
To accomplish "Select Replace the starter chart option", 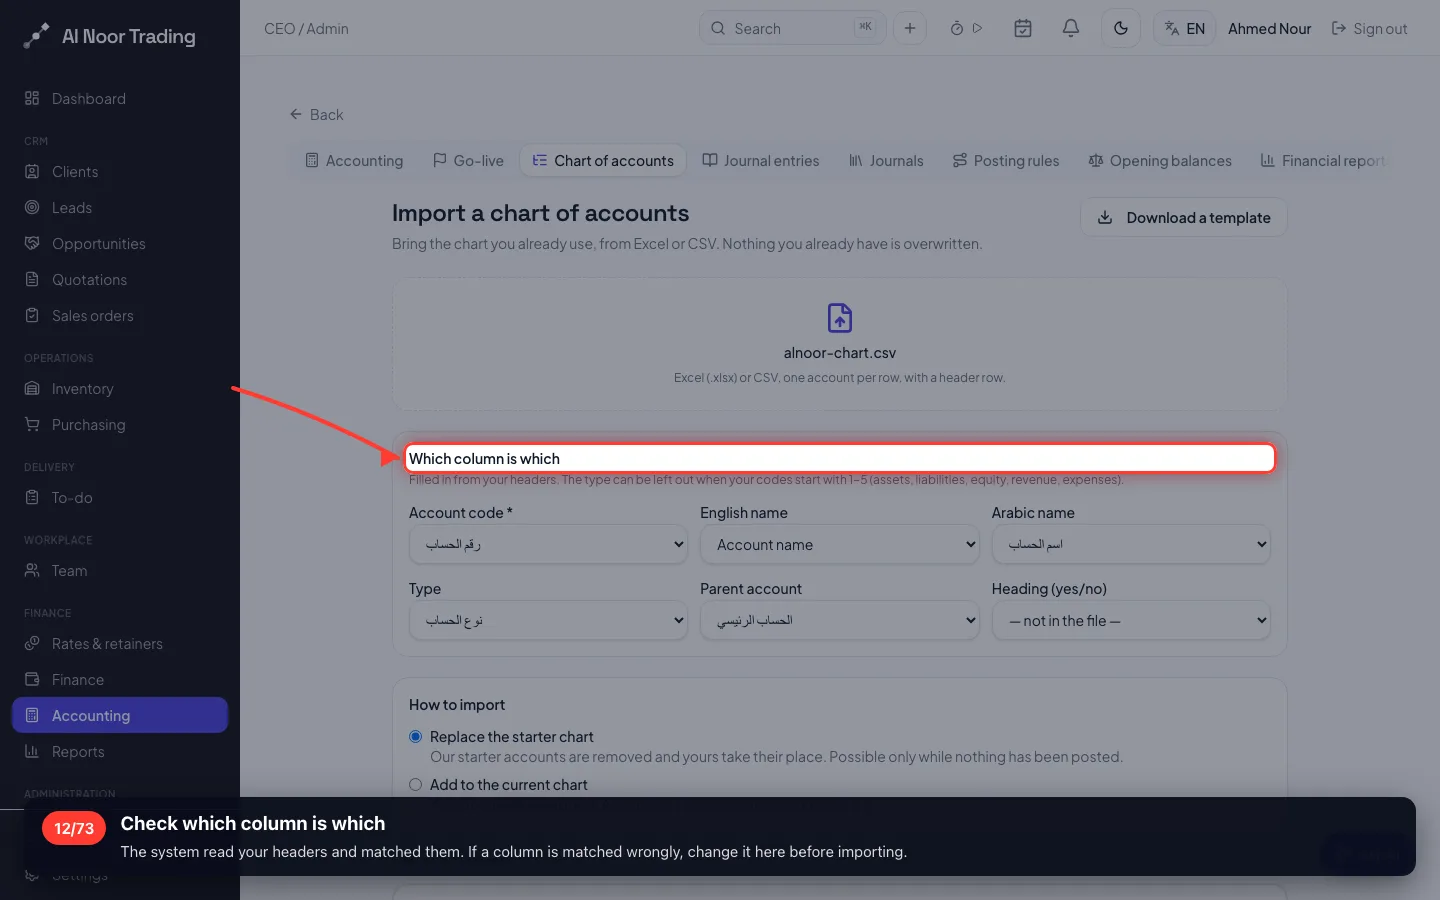I will 416,736.
